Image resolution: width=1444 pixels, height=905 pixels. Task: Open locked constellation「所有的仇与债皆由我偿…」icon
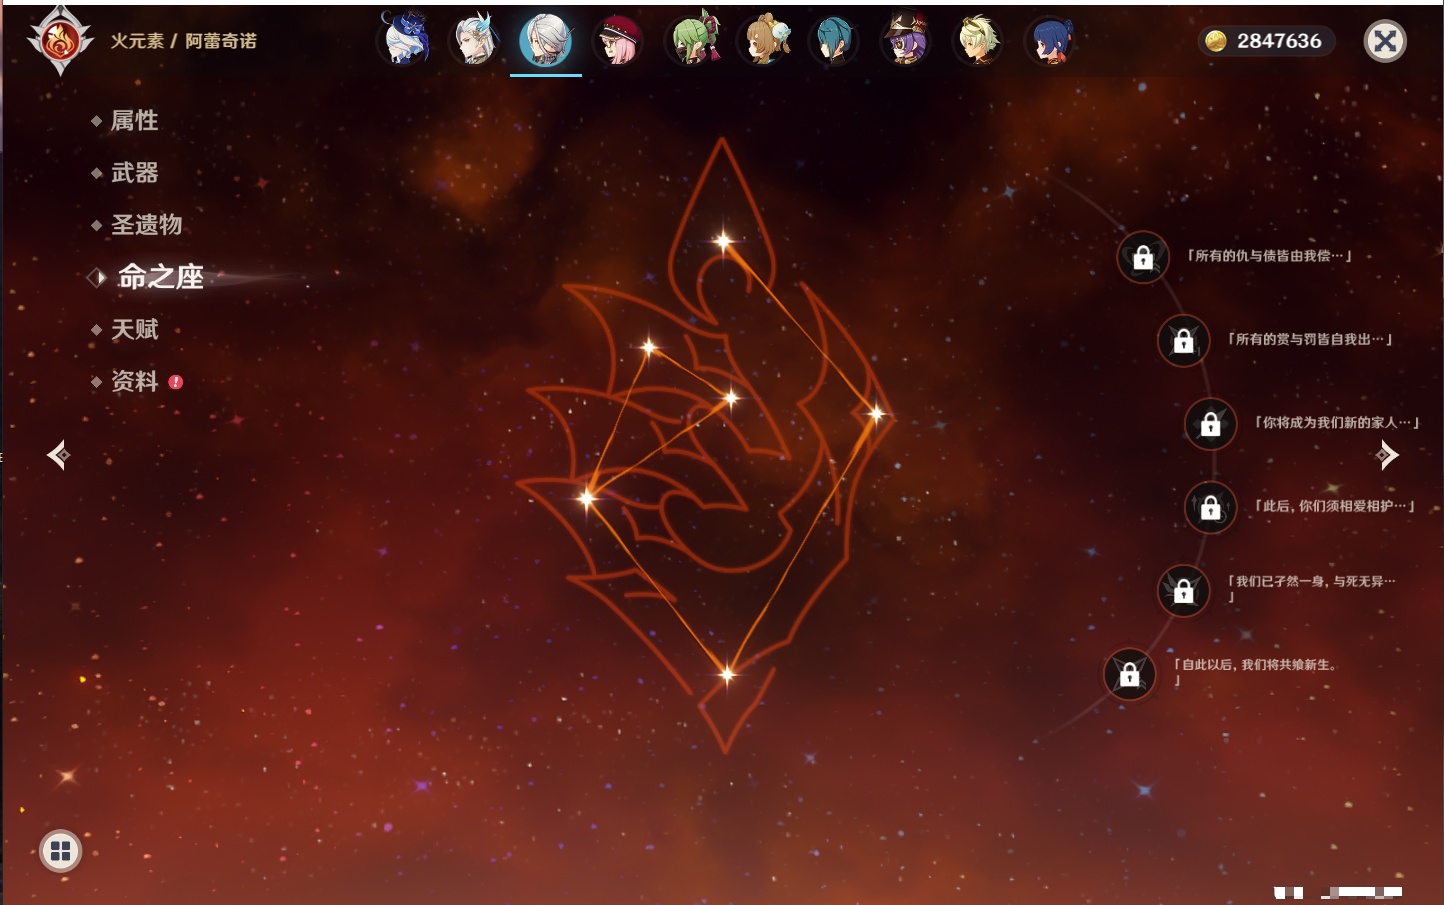click(1143, 257)
